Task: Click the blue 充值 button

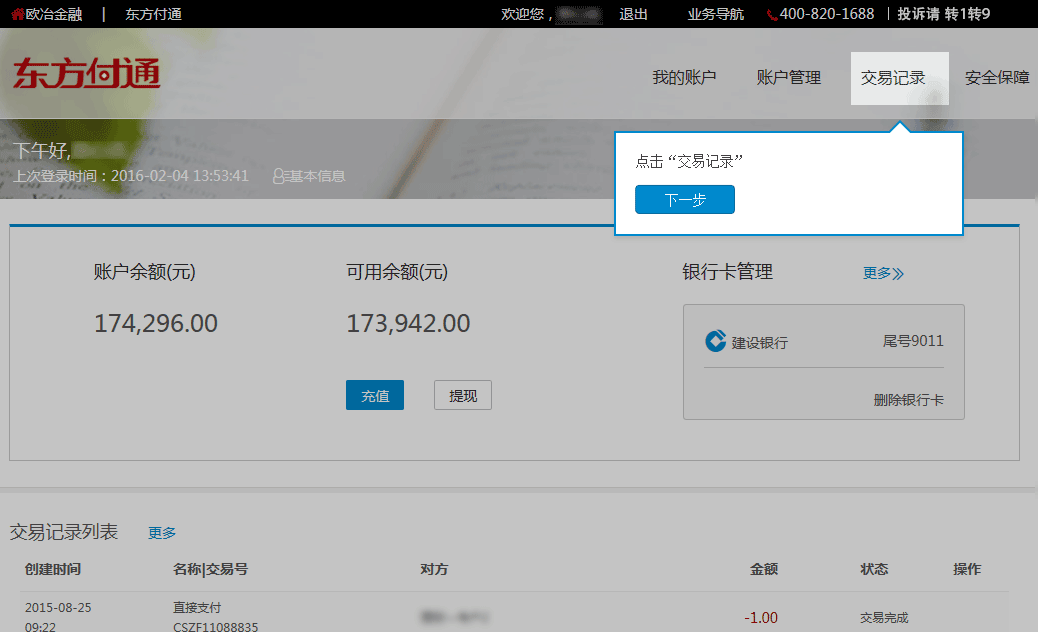Action: pyautogui.click(x=375, y=395)
